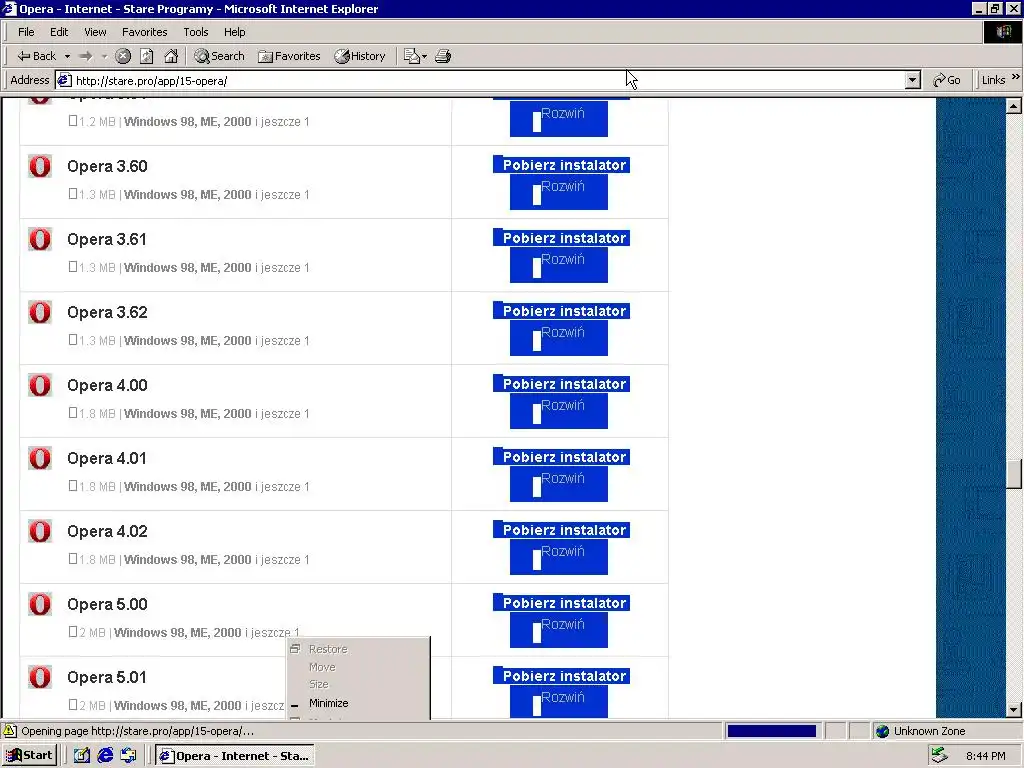This screenshot has height=768, width=1024.
Task: Open the Favorites menu in menu bar
Action: point(144,32)
